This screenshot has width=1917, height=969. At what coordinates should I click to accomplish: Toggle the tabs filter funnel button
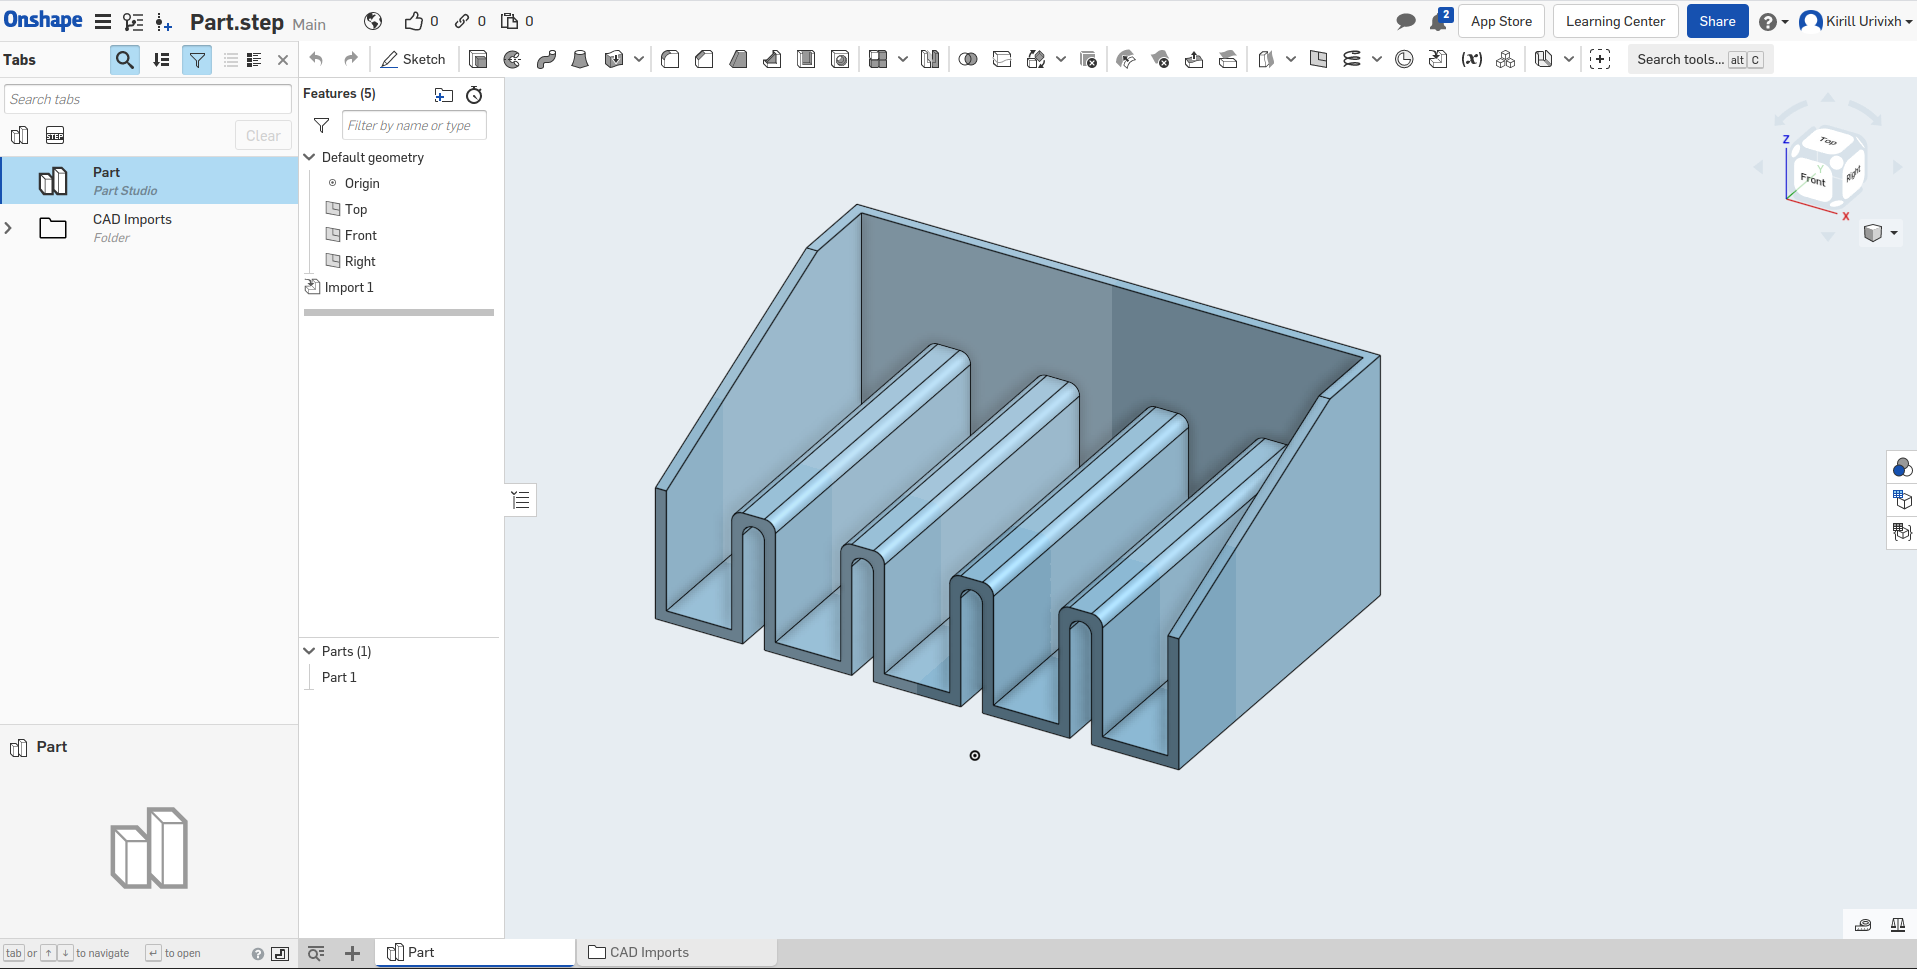(197, 60)
